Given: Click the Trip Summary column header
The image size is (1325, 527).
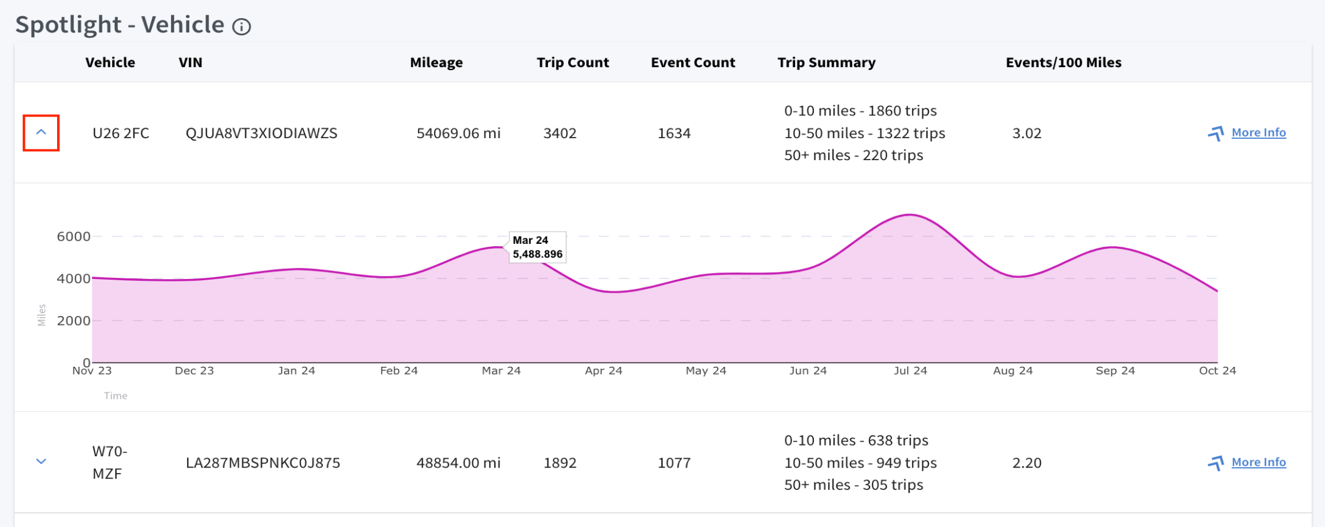Looking at the screenshot, I should coord(826,62).
